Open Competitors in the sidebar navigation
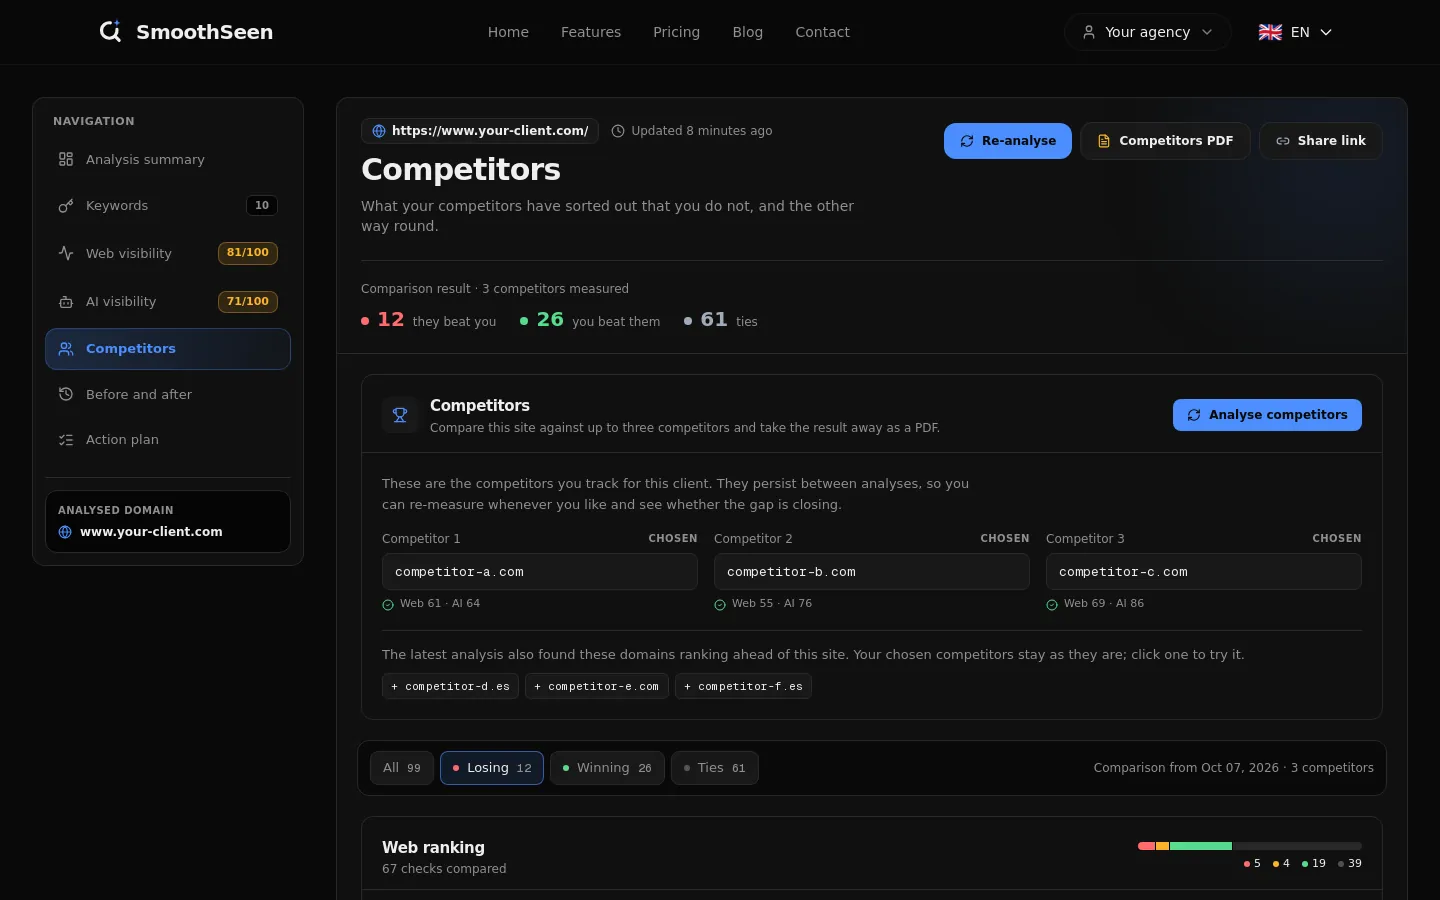This screenshot has width=1440, height=900. pyautogui.click(x=168, y=349)
